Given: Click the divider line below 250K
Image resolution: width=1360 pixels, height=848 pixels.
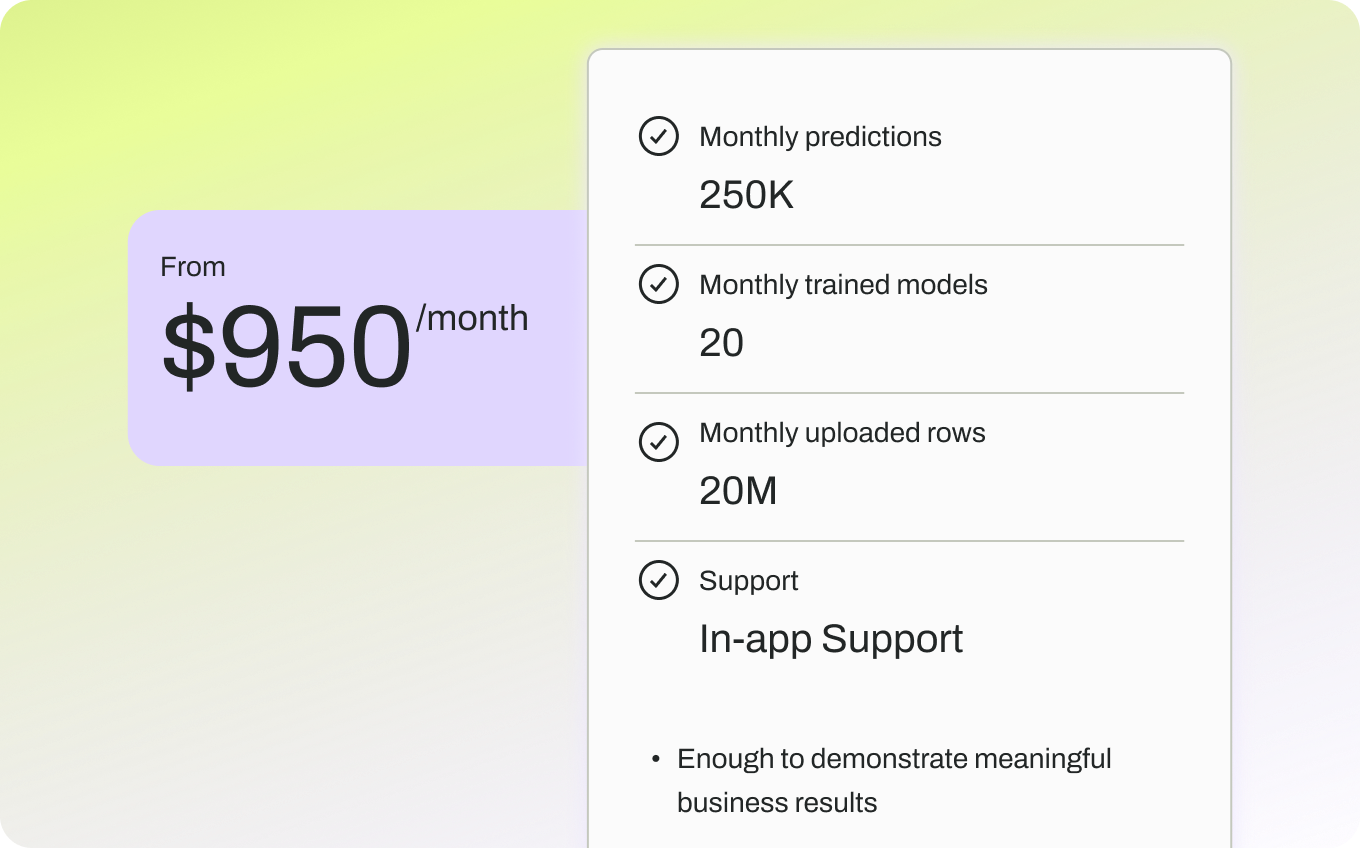Looking at the screenshot, I should [909, 245].
